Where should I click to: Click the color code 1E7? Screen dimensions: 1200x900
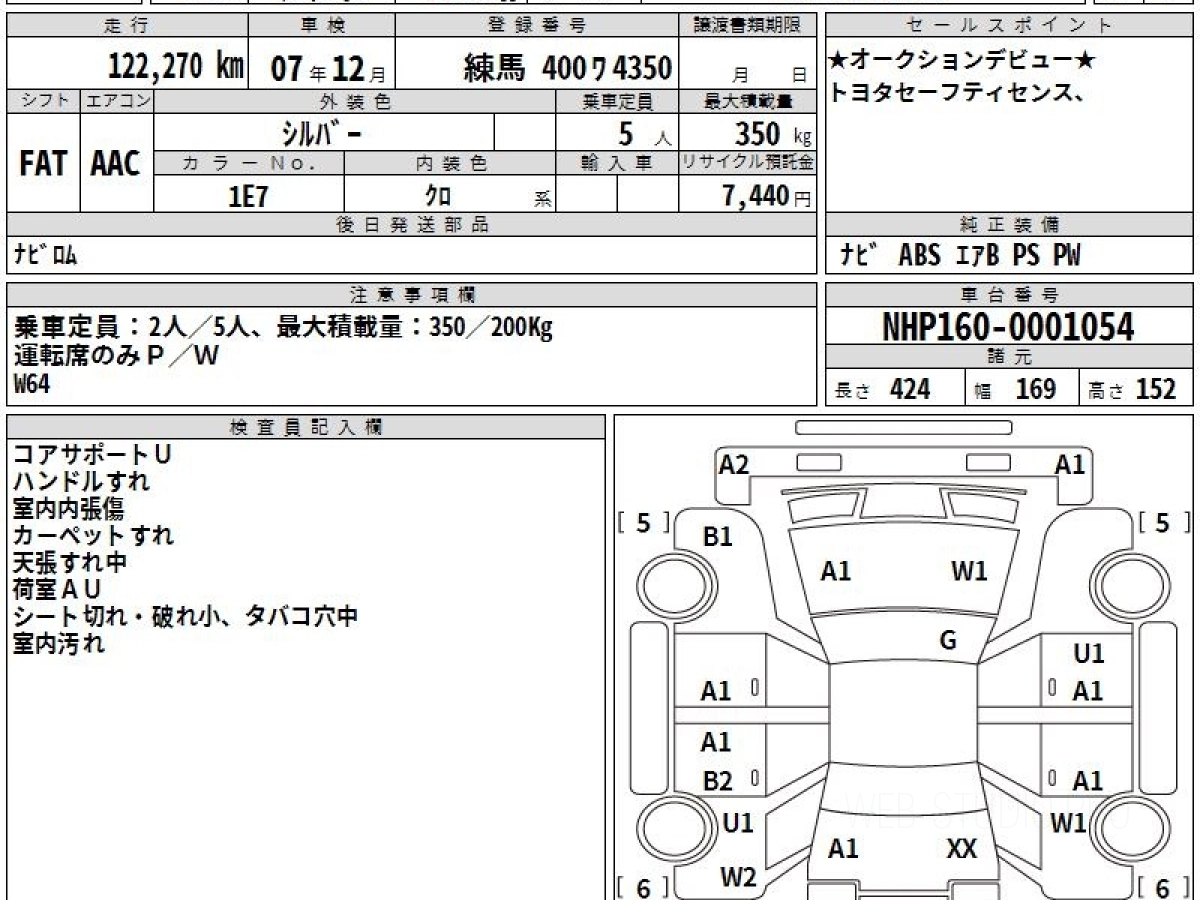[249, 196]
